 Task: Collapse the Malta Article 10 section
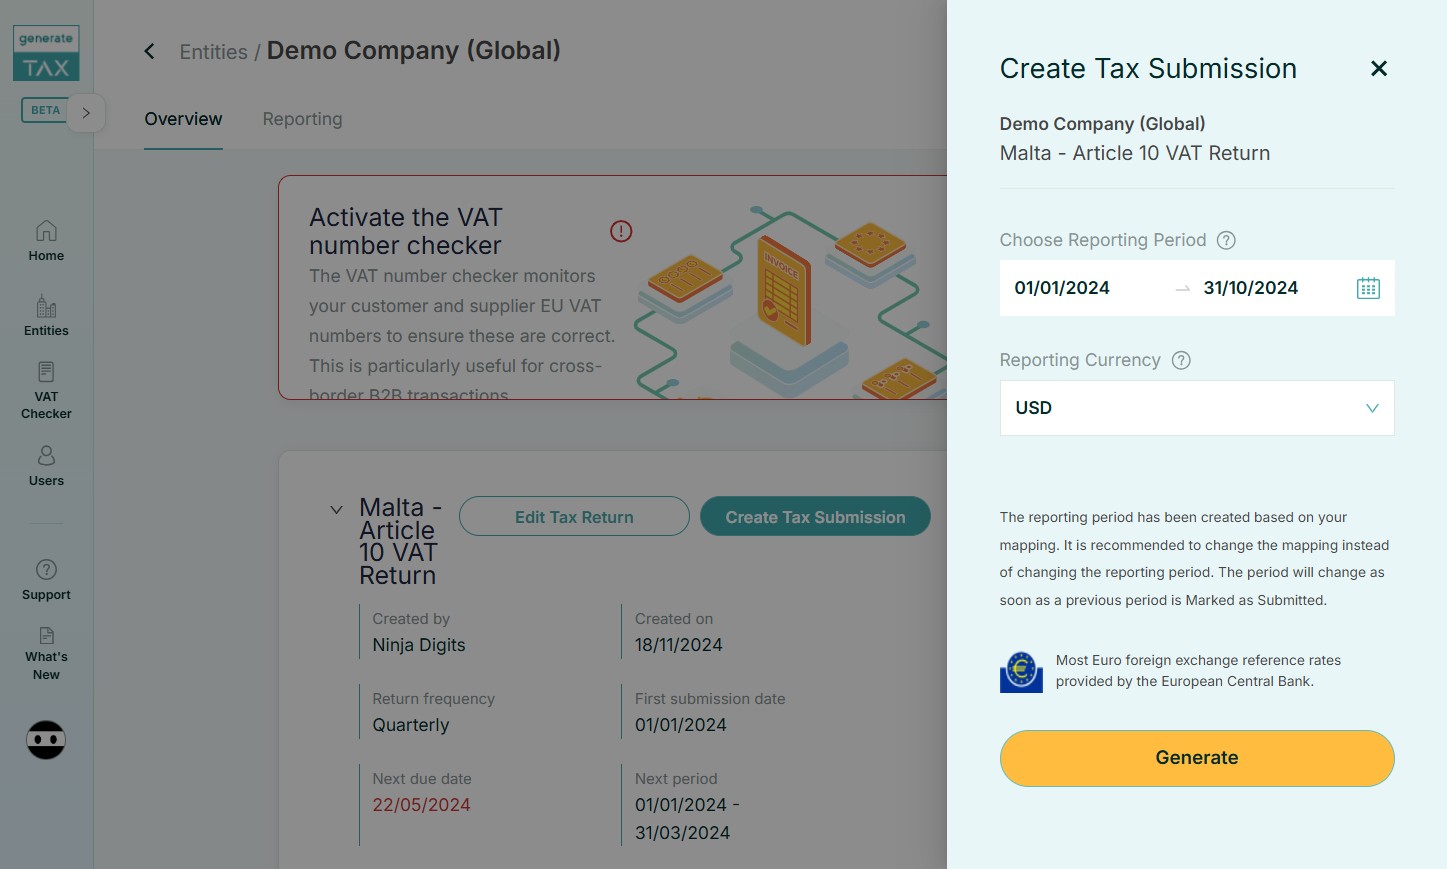point(336,509)
